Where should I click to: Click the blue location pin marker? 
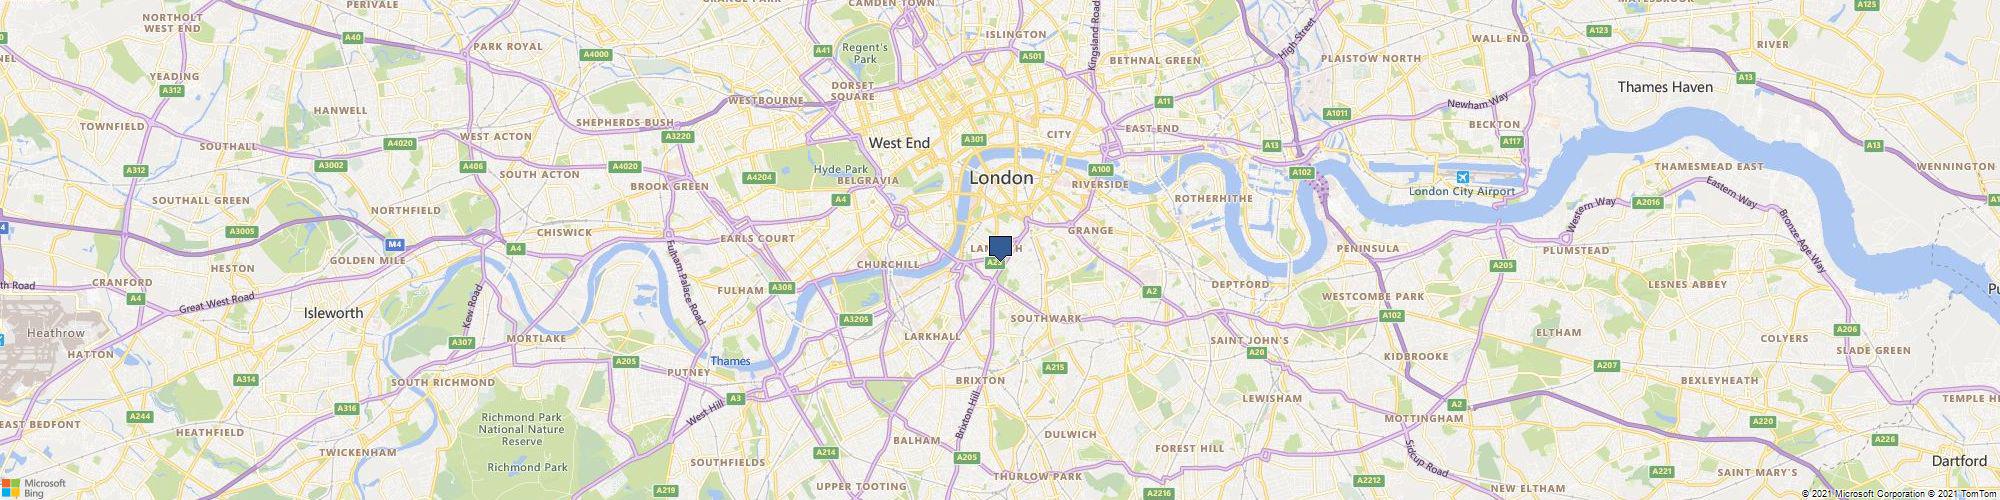click(1000, 249)
